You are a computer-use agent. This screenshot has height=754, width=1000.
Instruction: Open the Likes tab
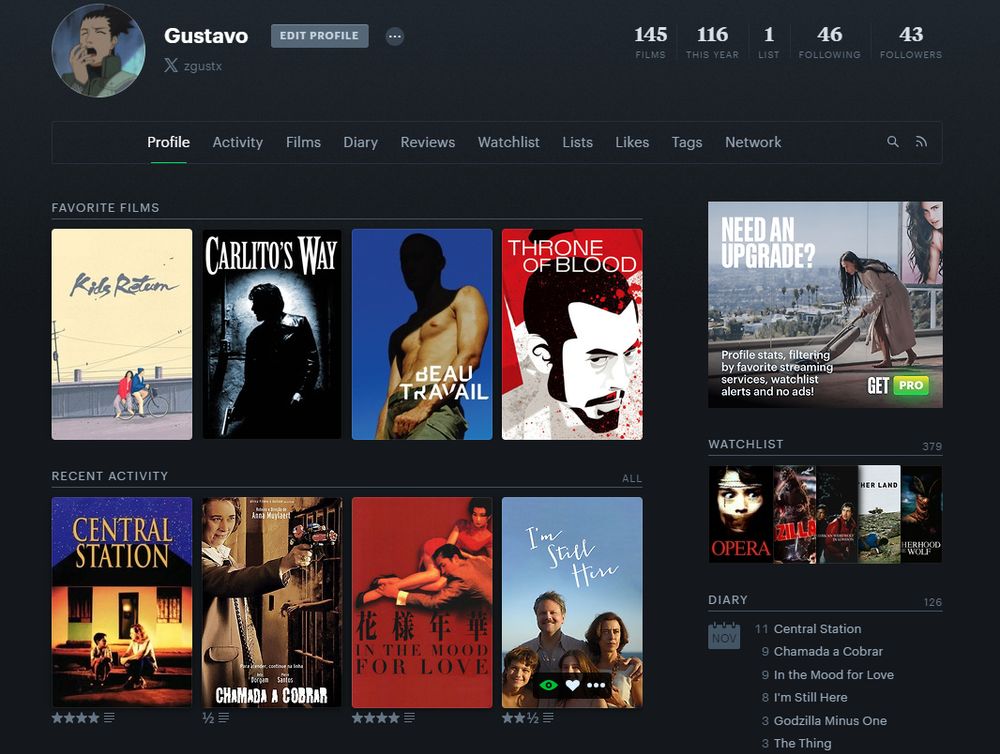(632, 142)
